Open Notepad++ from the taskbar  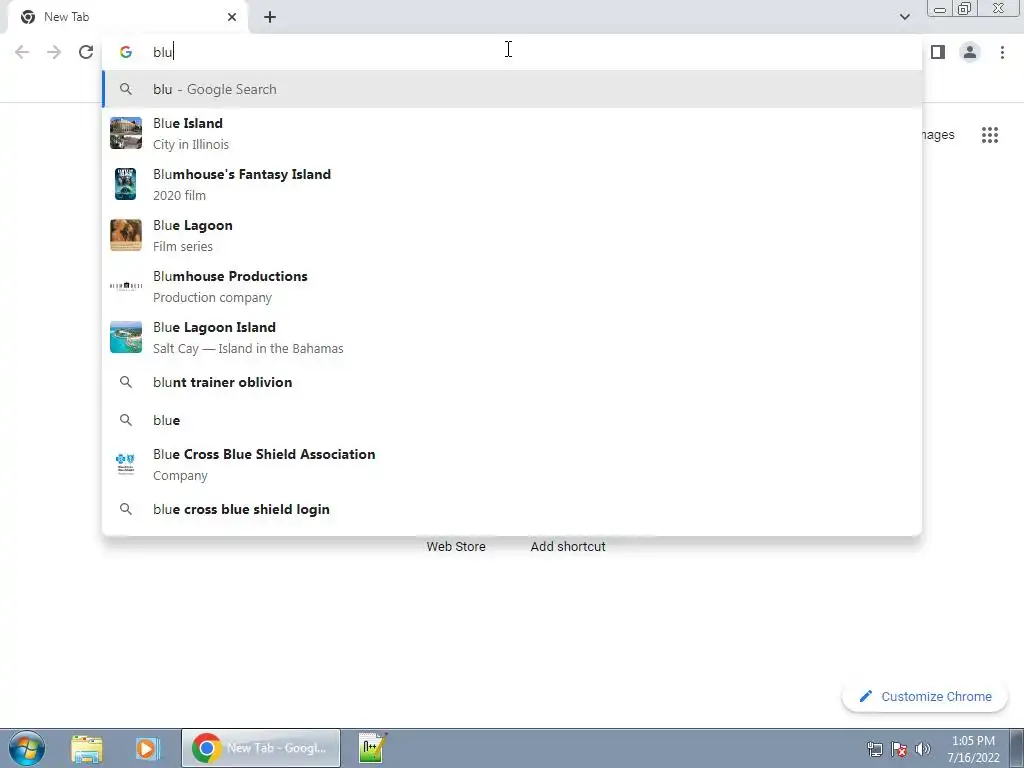373,748
